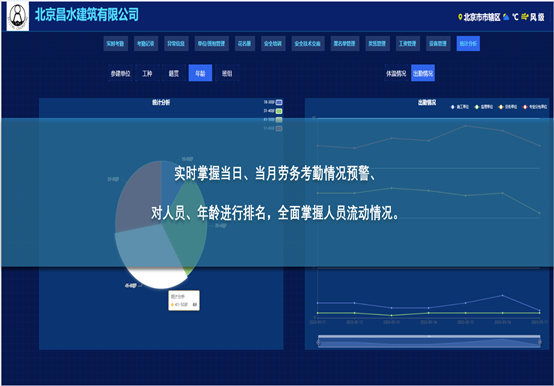This screenshot has width=554, height=386.
Task: Click the location pin icon
Action: click(460, 17)
